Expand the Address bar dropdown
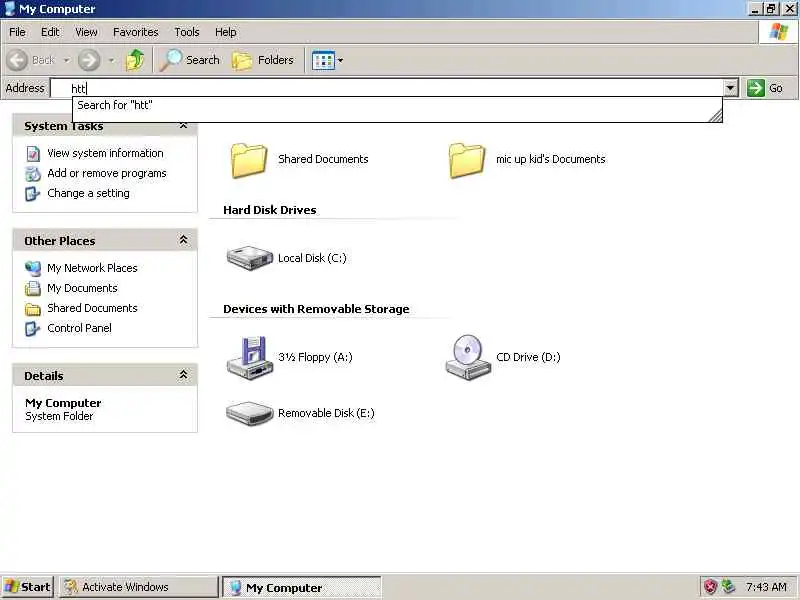 tap(731, 88)
